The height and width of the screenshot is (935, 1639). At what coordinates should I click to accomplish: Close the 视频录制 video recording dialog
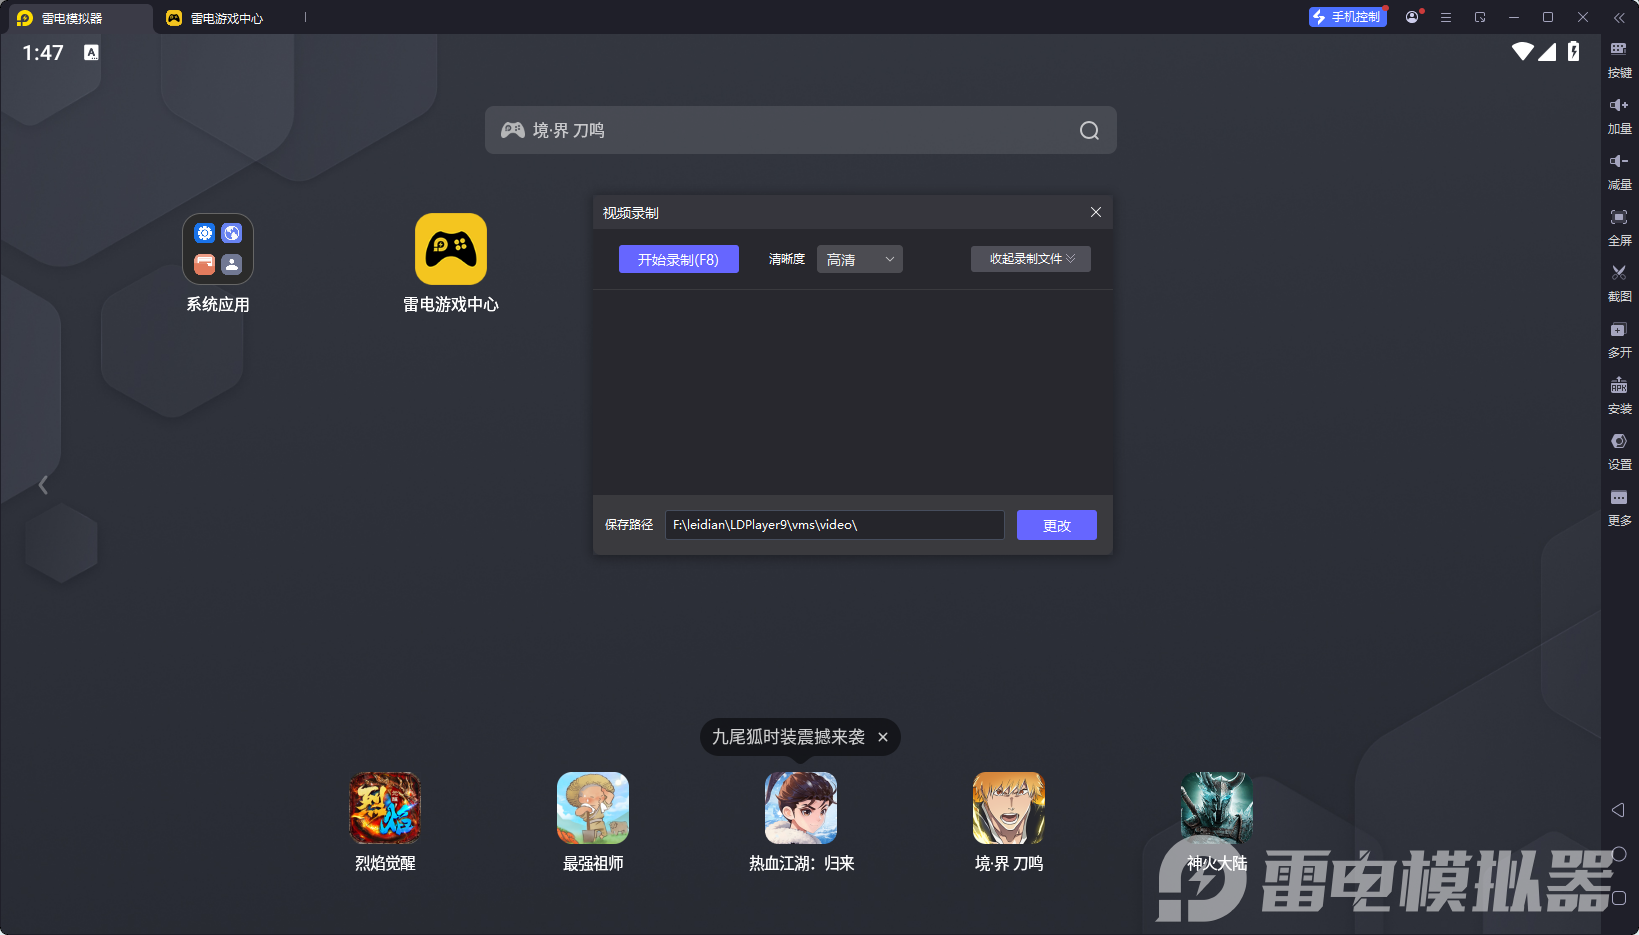[1096, 212]
